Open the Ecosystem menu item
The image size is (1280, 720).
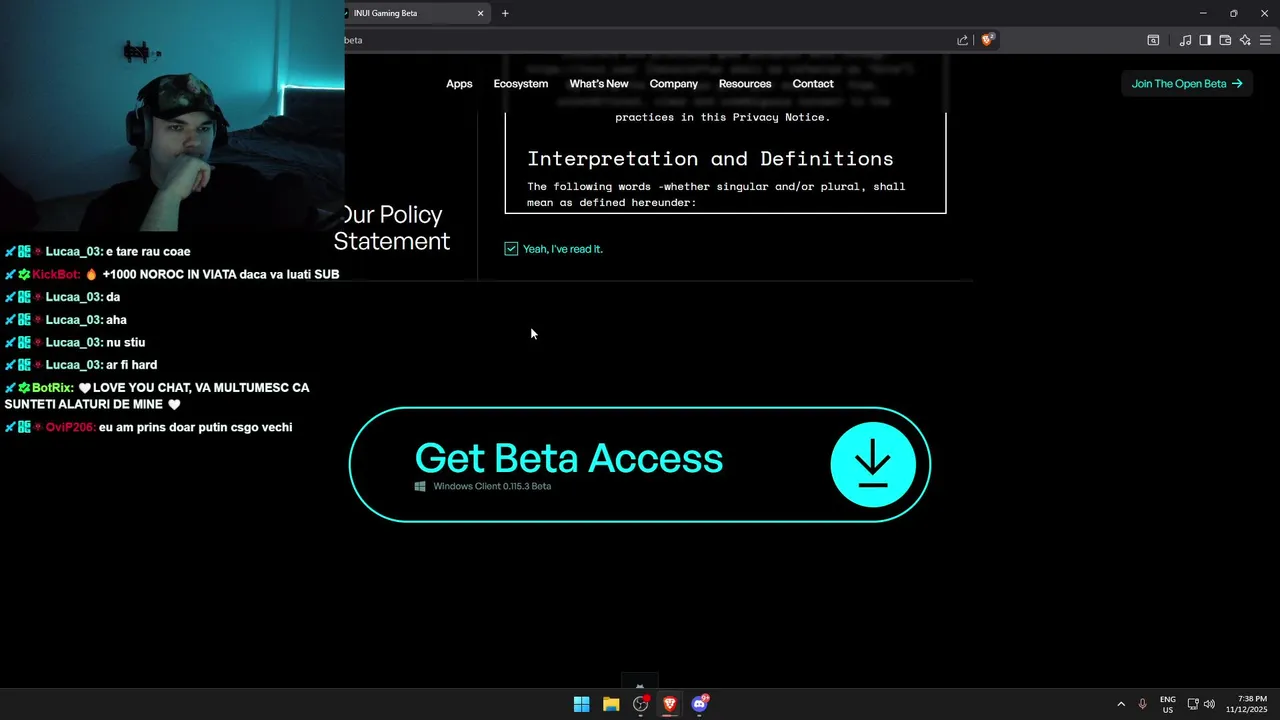pyautogui.click(x=521, y=84)
